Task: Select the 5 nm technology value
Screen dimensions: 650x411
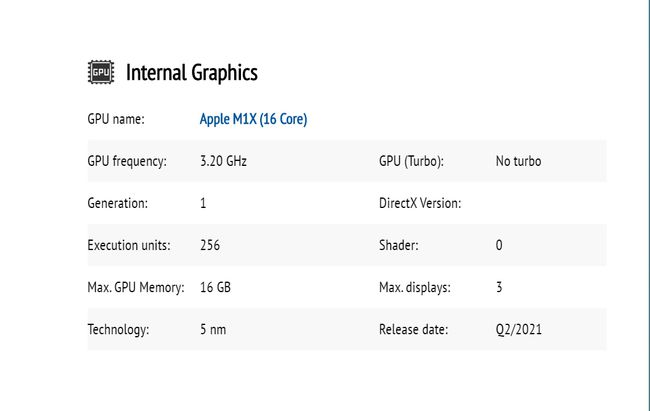Action: (212, 329)
